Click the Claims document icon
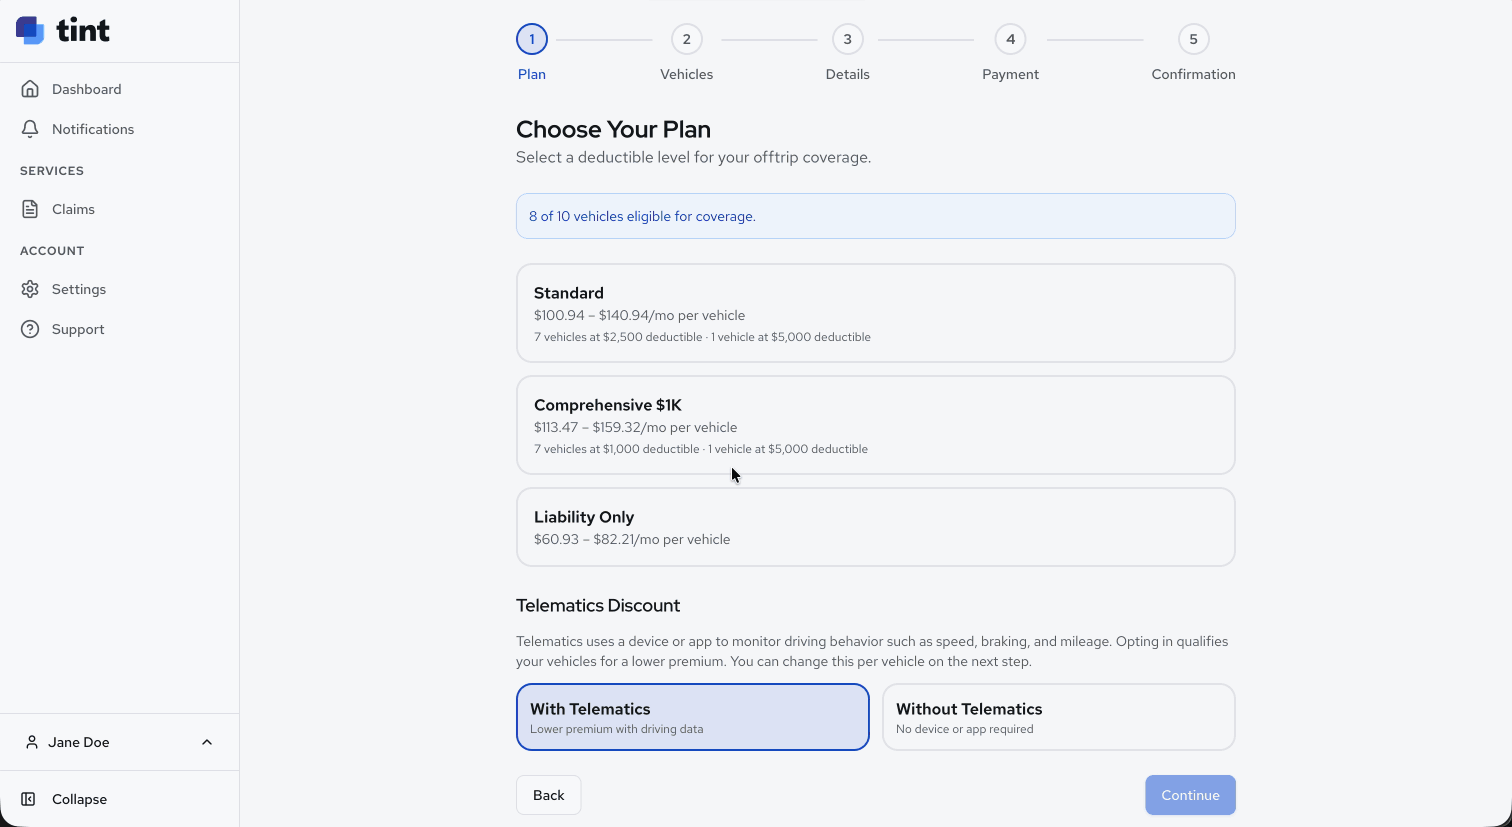Viewport: 1512px width, 827px height. [x=31, y=208]
